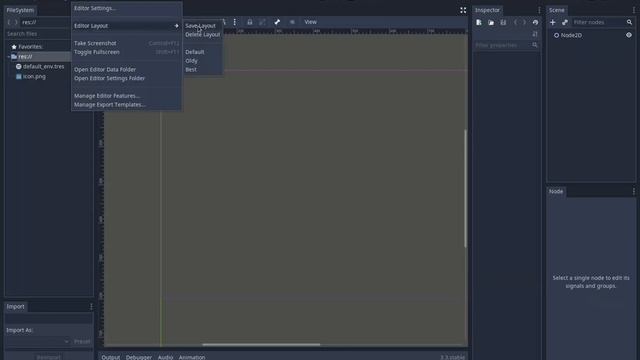This screenshot has height=360, width=640.
Task: Click the magnifier in Filter nodes
Action: pyautogui.click(x=629, y=22)
